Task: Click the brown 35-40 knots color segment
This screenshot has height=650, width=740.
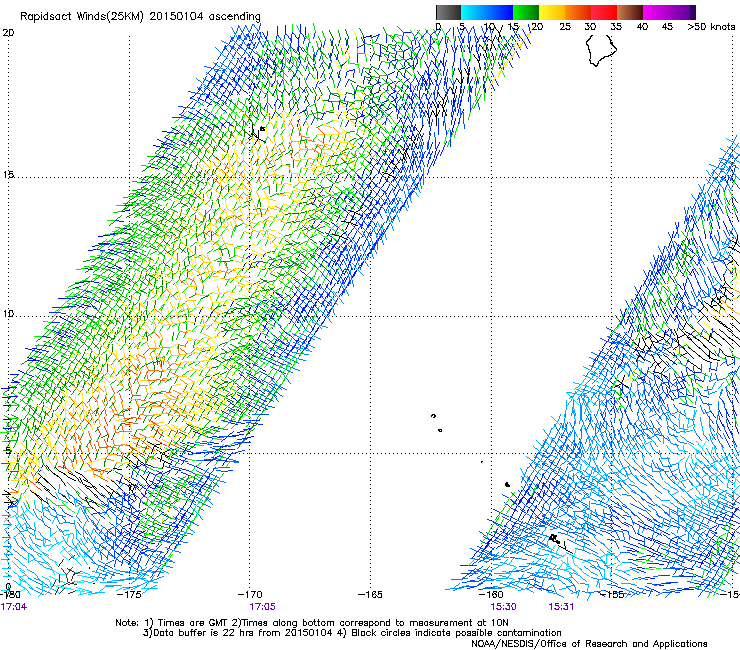Action: [630, 12]
